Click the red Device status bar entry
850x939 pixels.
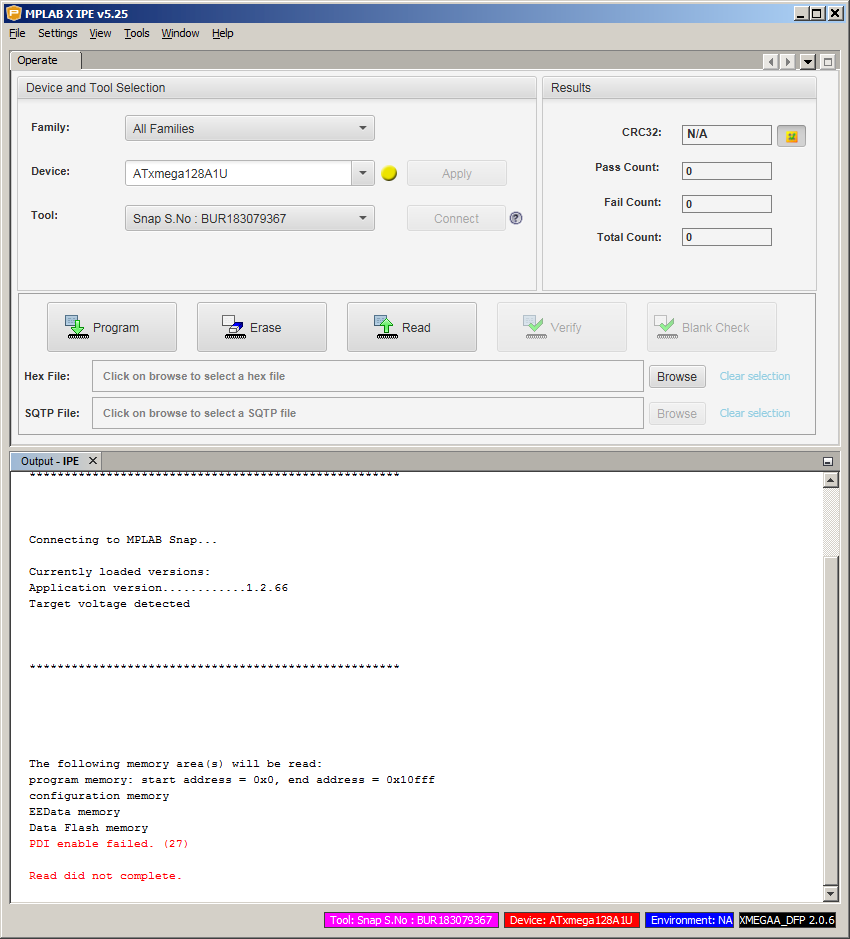pyautogui.click(x=571, y=920)
